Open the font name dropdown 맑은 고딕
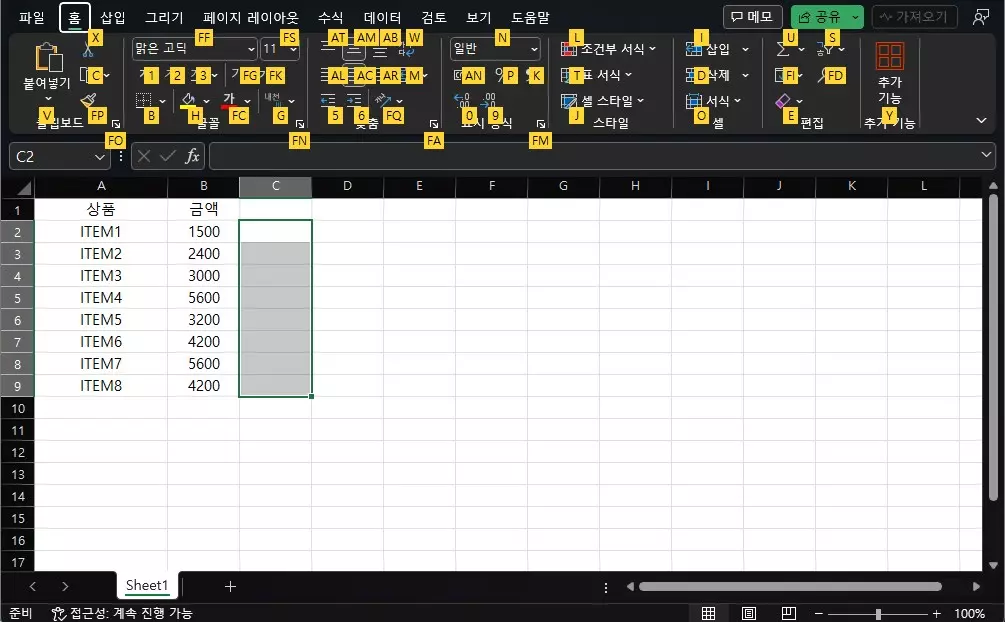Image resolution: width=1005 pixels, height=622 pixels. coord(251,49)
